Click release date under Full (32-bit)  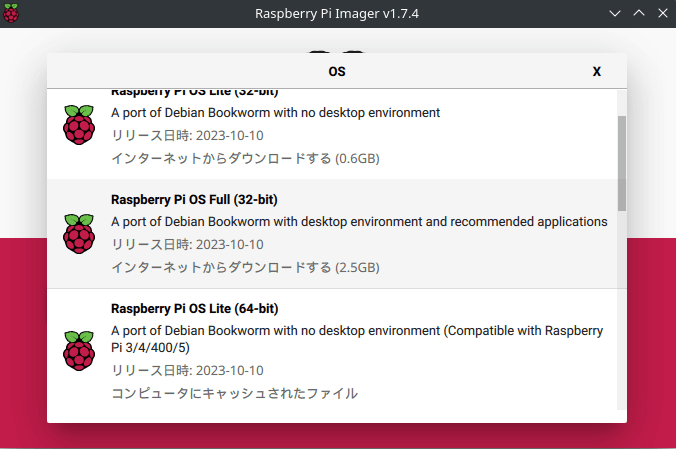coord(187,245)
